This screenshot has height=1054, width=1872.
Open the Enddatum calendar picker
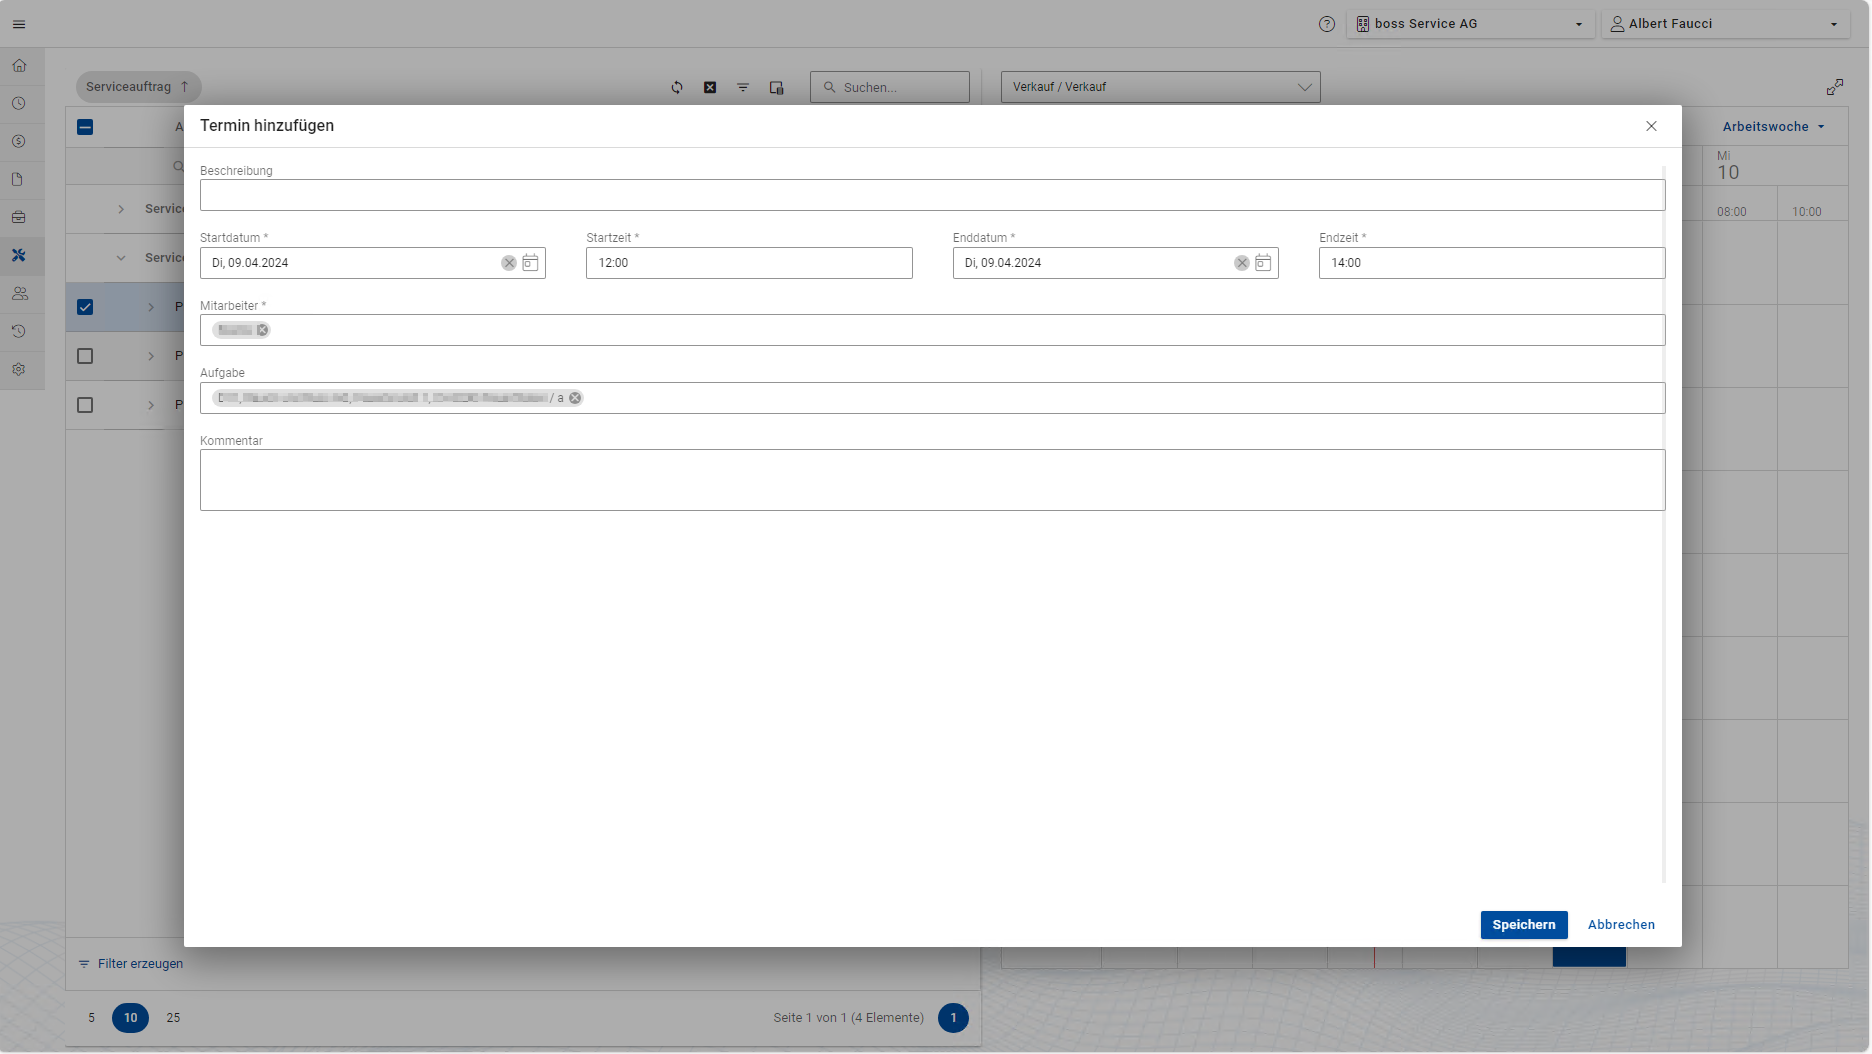coord(1263,263)
